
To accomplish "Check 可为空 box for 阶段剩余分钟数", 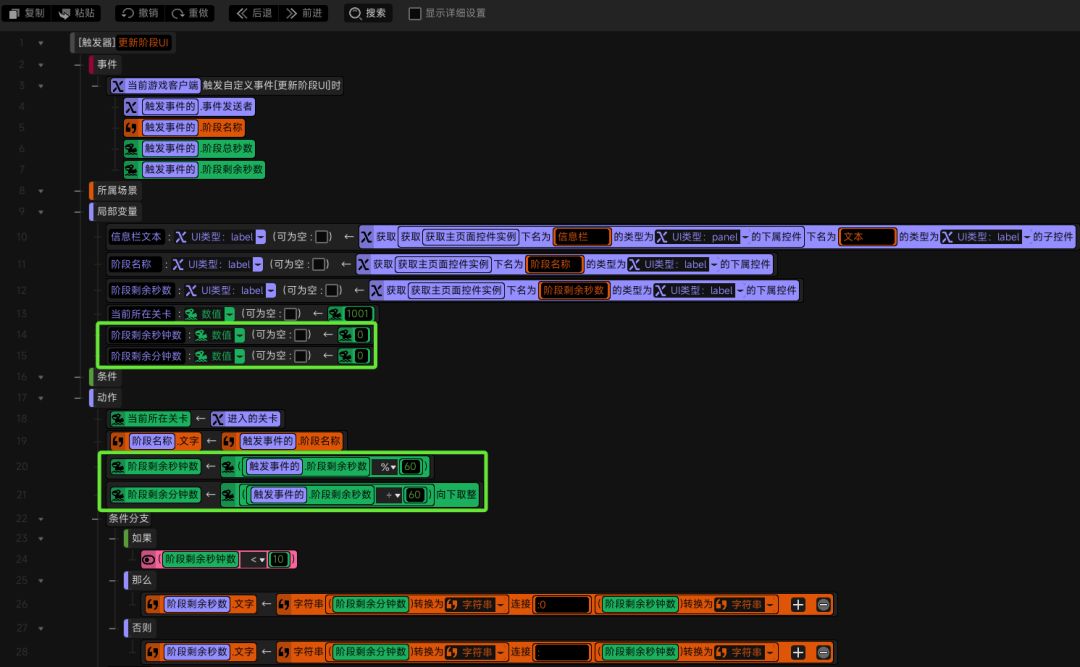I will 301,356.
